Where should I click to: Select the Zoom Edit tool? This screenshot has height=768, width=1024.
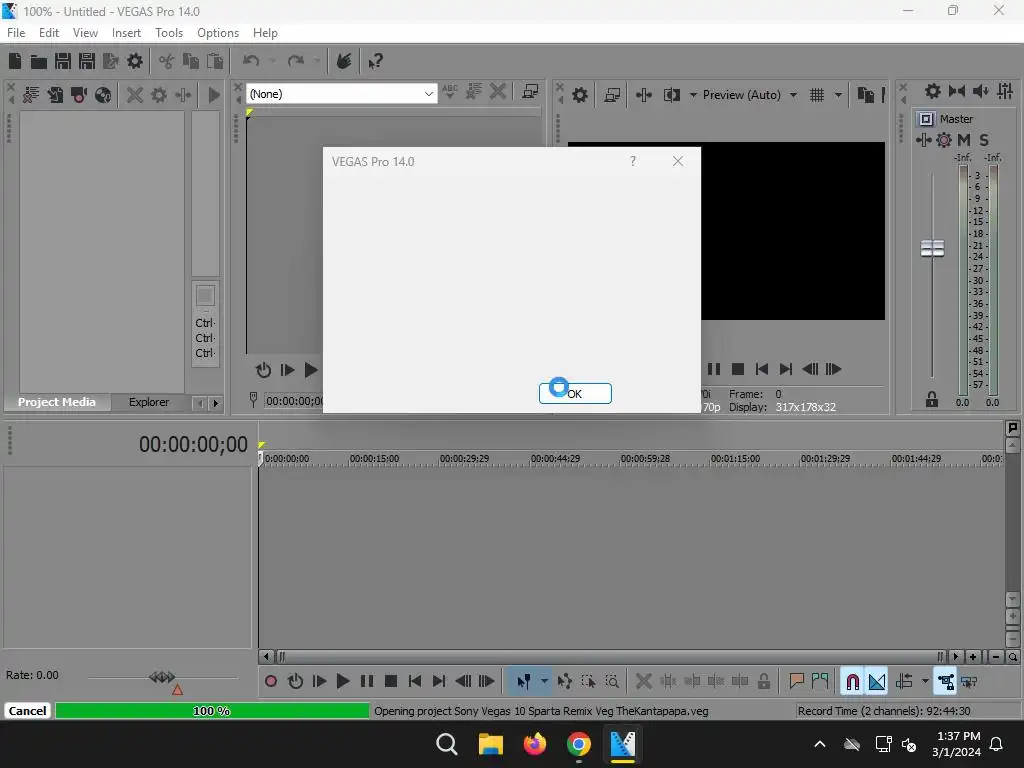(612, 682)
